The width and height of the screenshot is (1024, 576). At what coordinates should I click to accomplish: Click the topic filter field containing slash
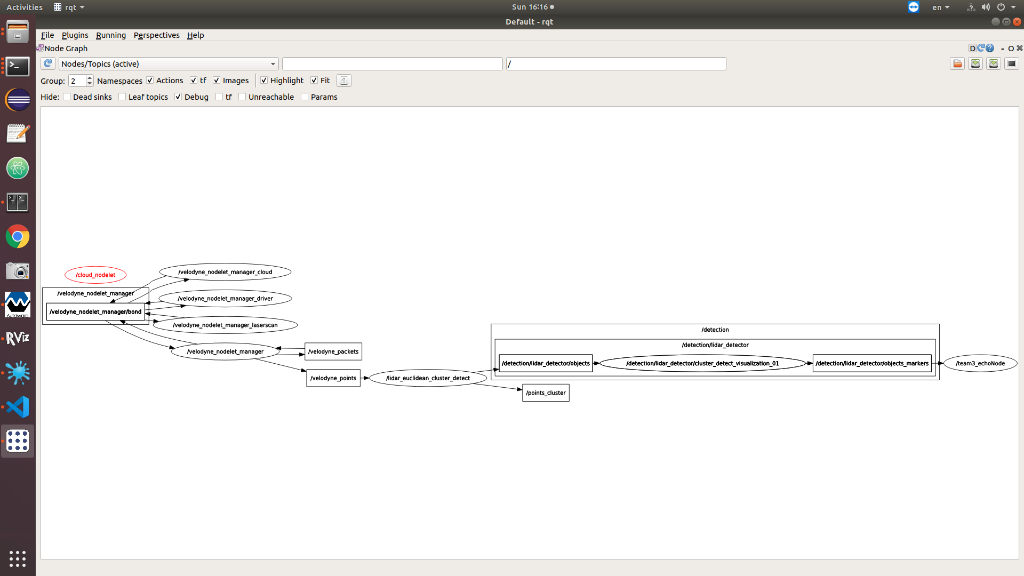click(x=616, y=63)
